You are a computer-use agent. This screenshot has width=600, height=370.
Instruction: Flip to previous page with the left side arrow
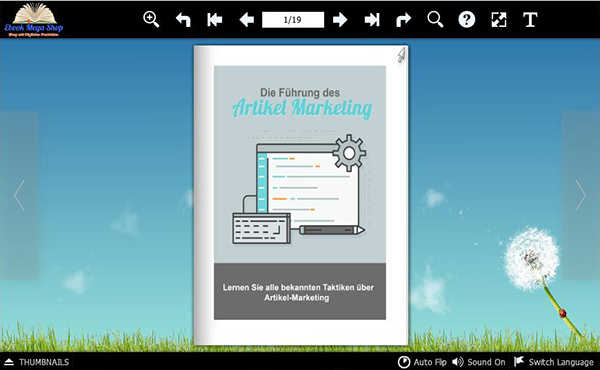tap(19, 195)
